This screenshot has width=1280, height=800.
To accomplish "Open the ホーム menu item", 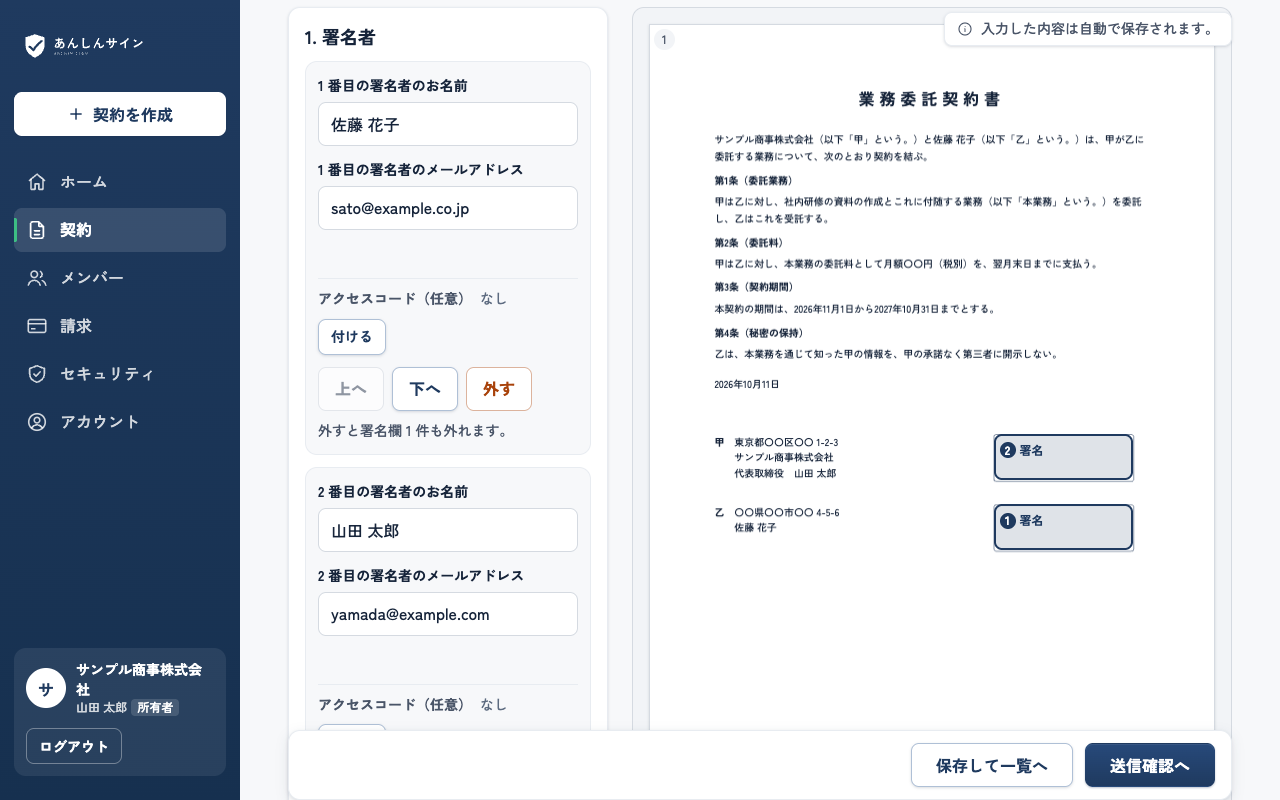I will click(x=120, y=182).
